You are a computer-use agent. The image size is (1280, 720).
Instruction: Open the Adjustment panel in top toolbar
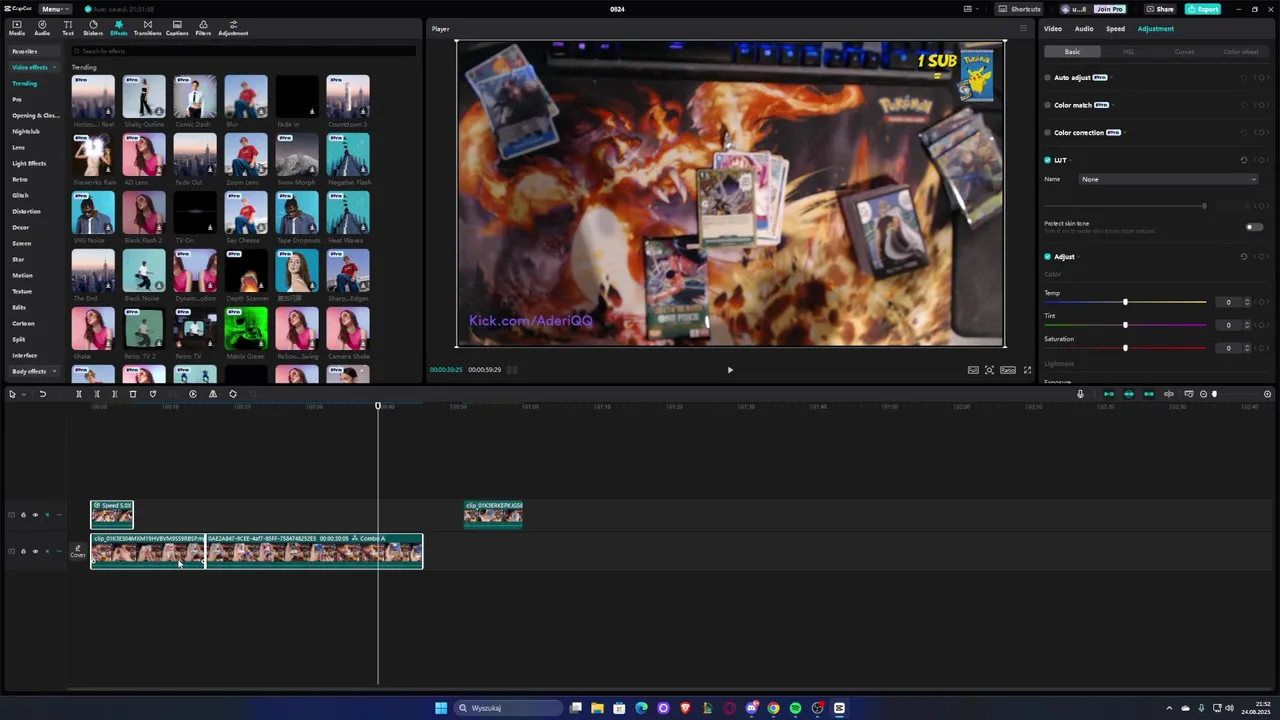tap(233, 28)
